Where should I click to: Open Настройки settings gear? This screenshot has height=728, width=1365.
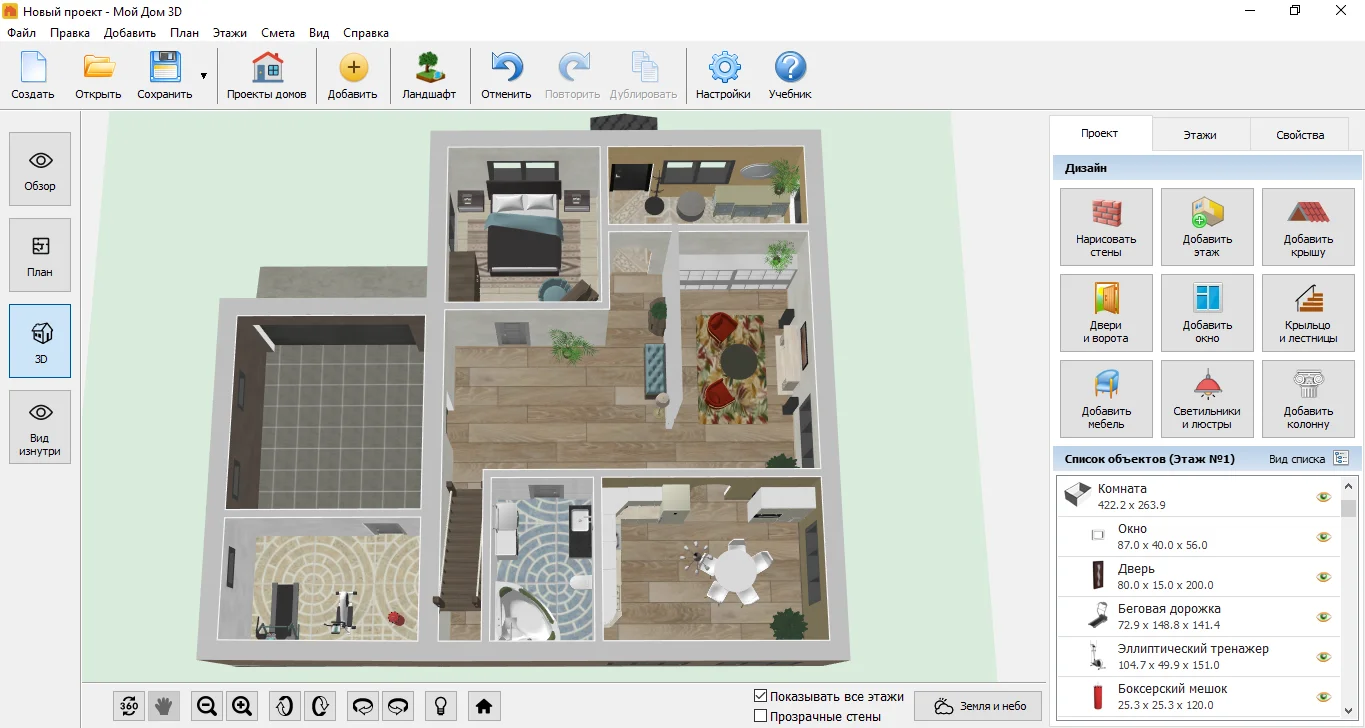(723, 76)
